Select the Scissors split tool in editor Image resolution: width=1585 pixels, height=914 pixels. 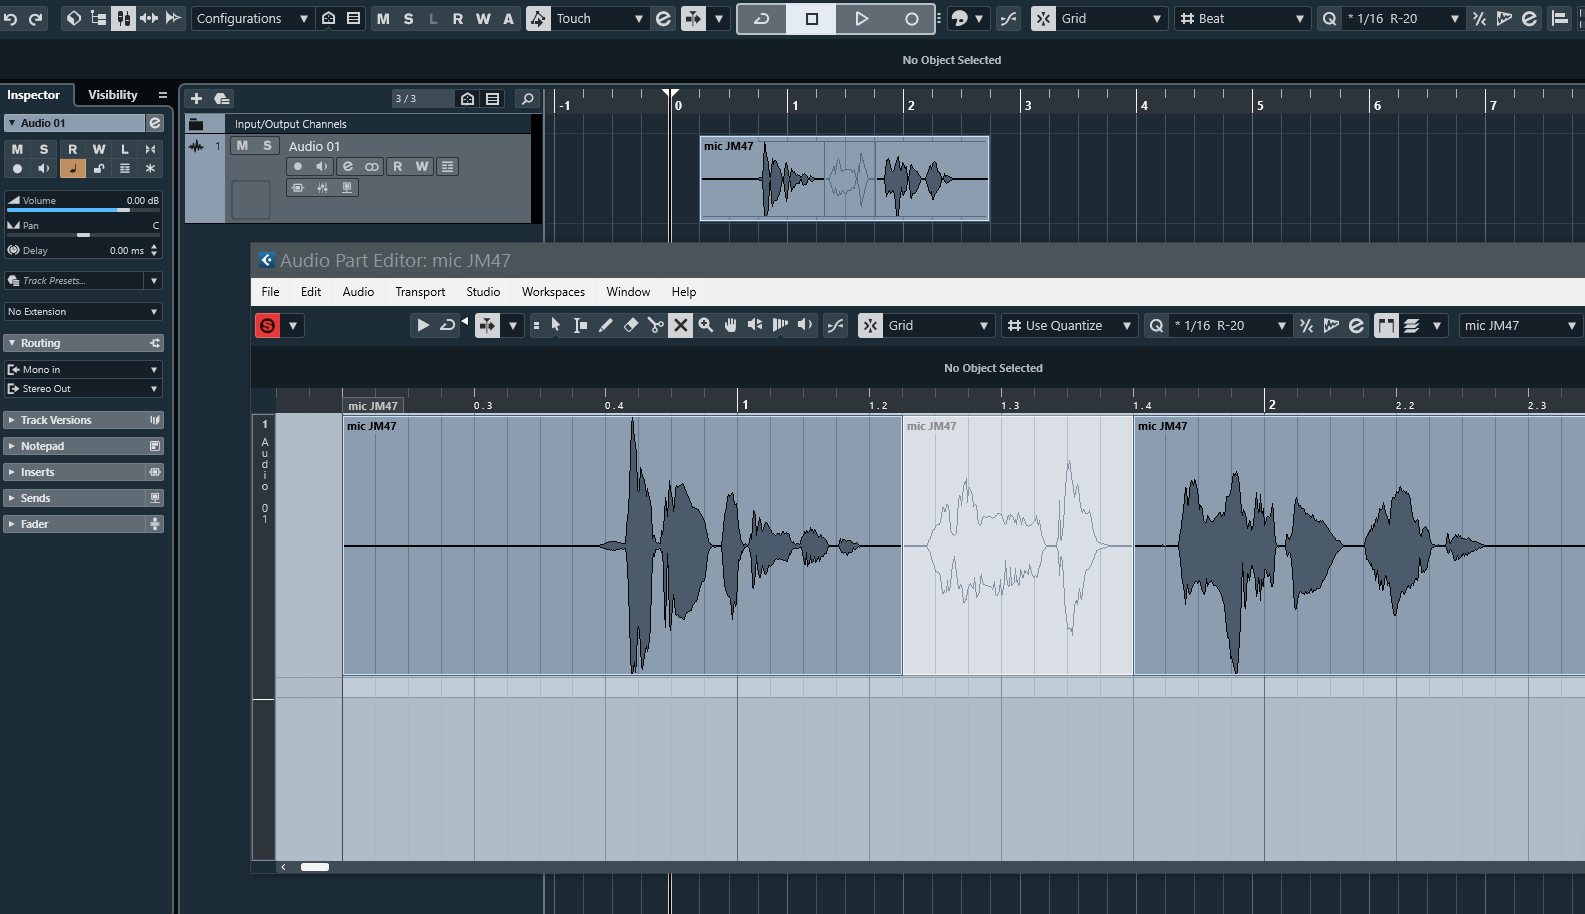pyautogui.click(x=655, y=325)
